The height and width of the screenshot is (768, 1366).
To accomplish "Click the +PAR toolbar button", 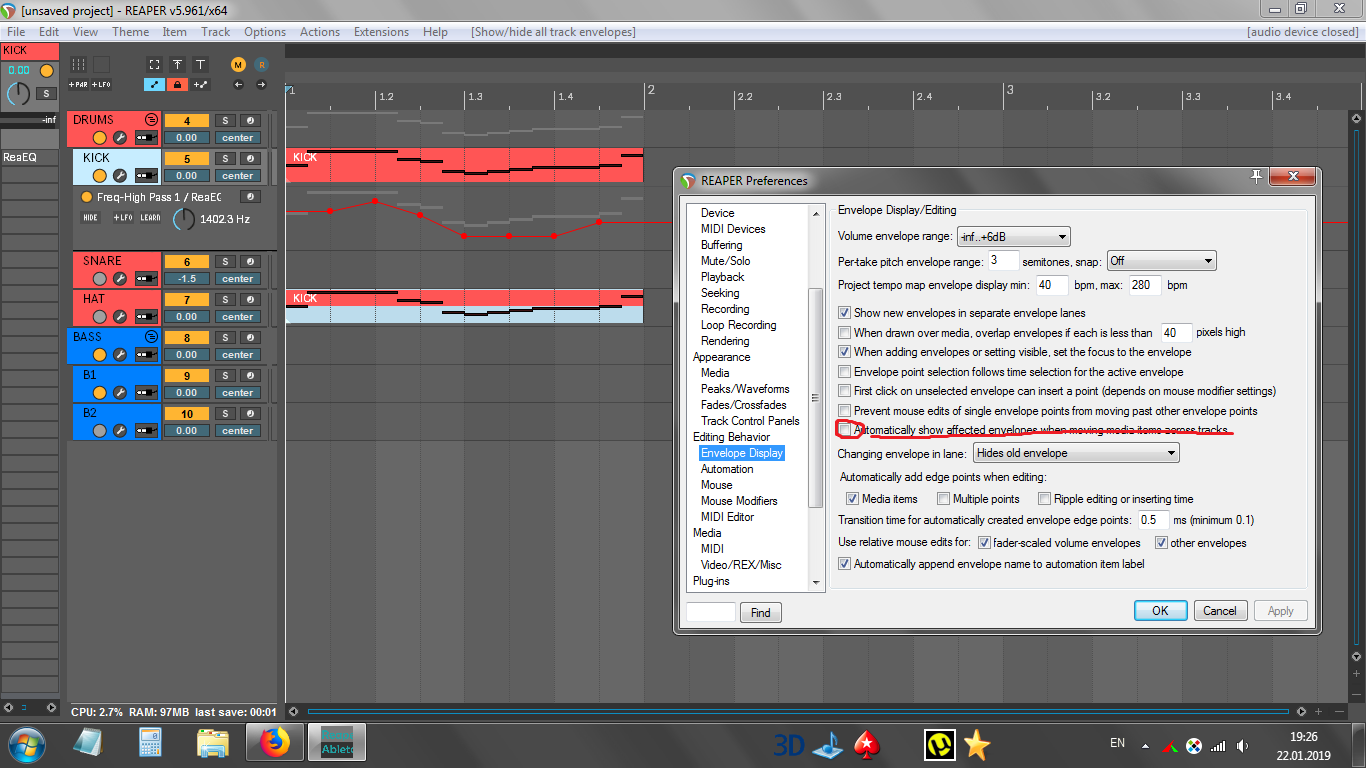I will click(x=78, y=85).
